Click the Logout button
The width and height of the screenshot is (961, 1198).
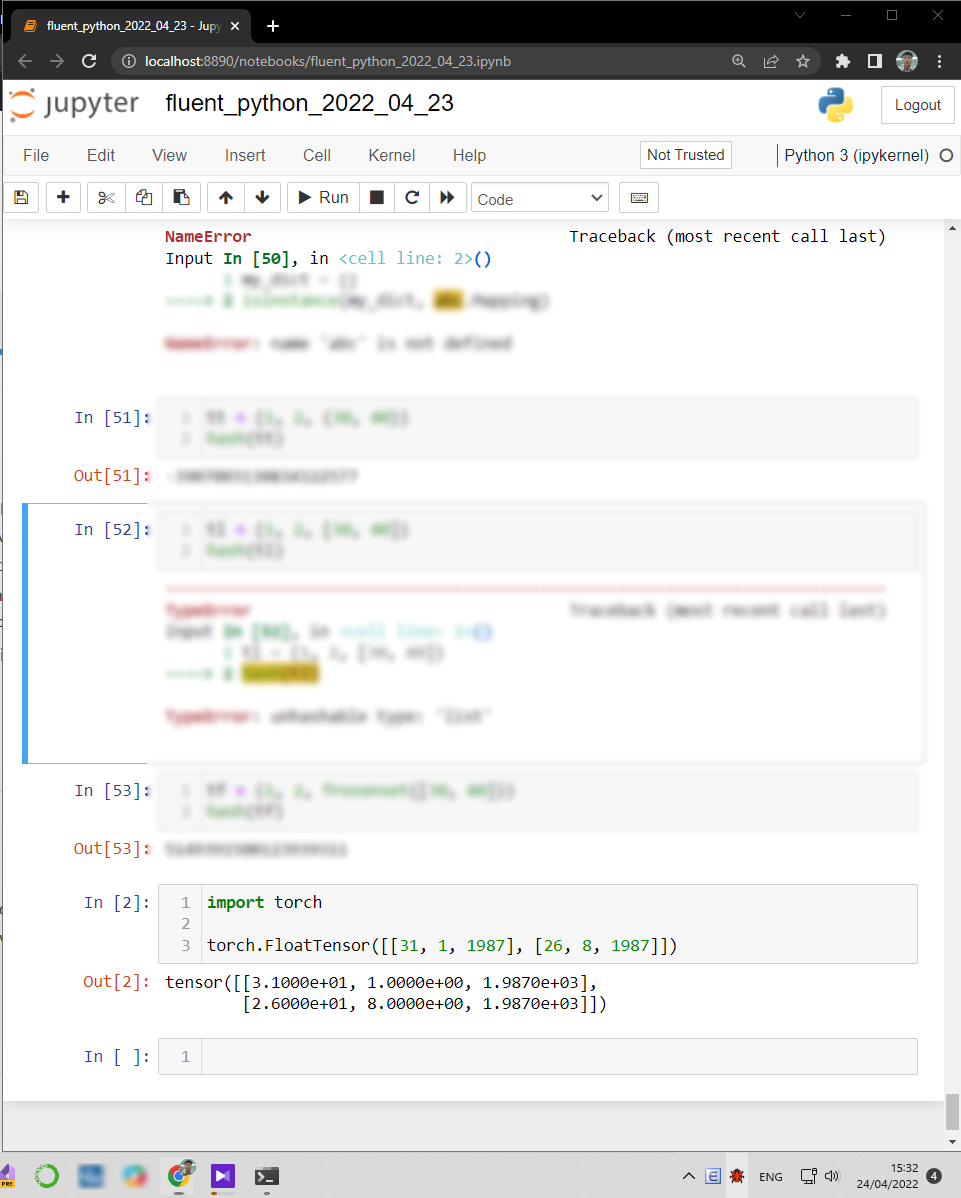(x=917, y=105)
